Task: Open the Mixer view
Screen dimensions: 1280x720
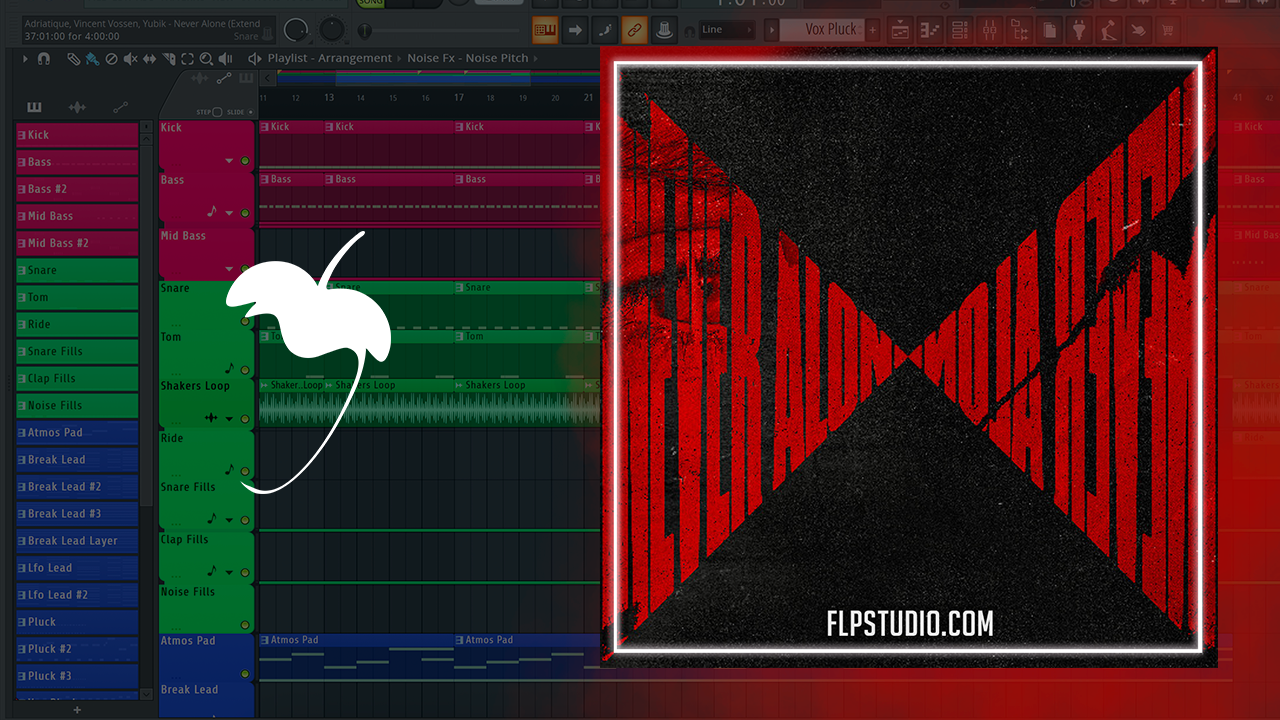Action: (x=987, y=30)
